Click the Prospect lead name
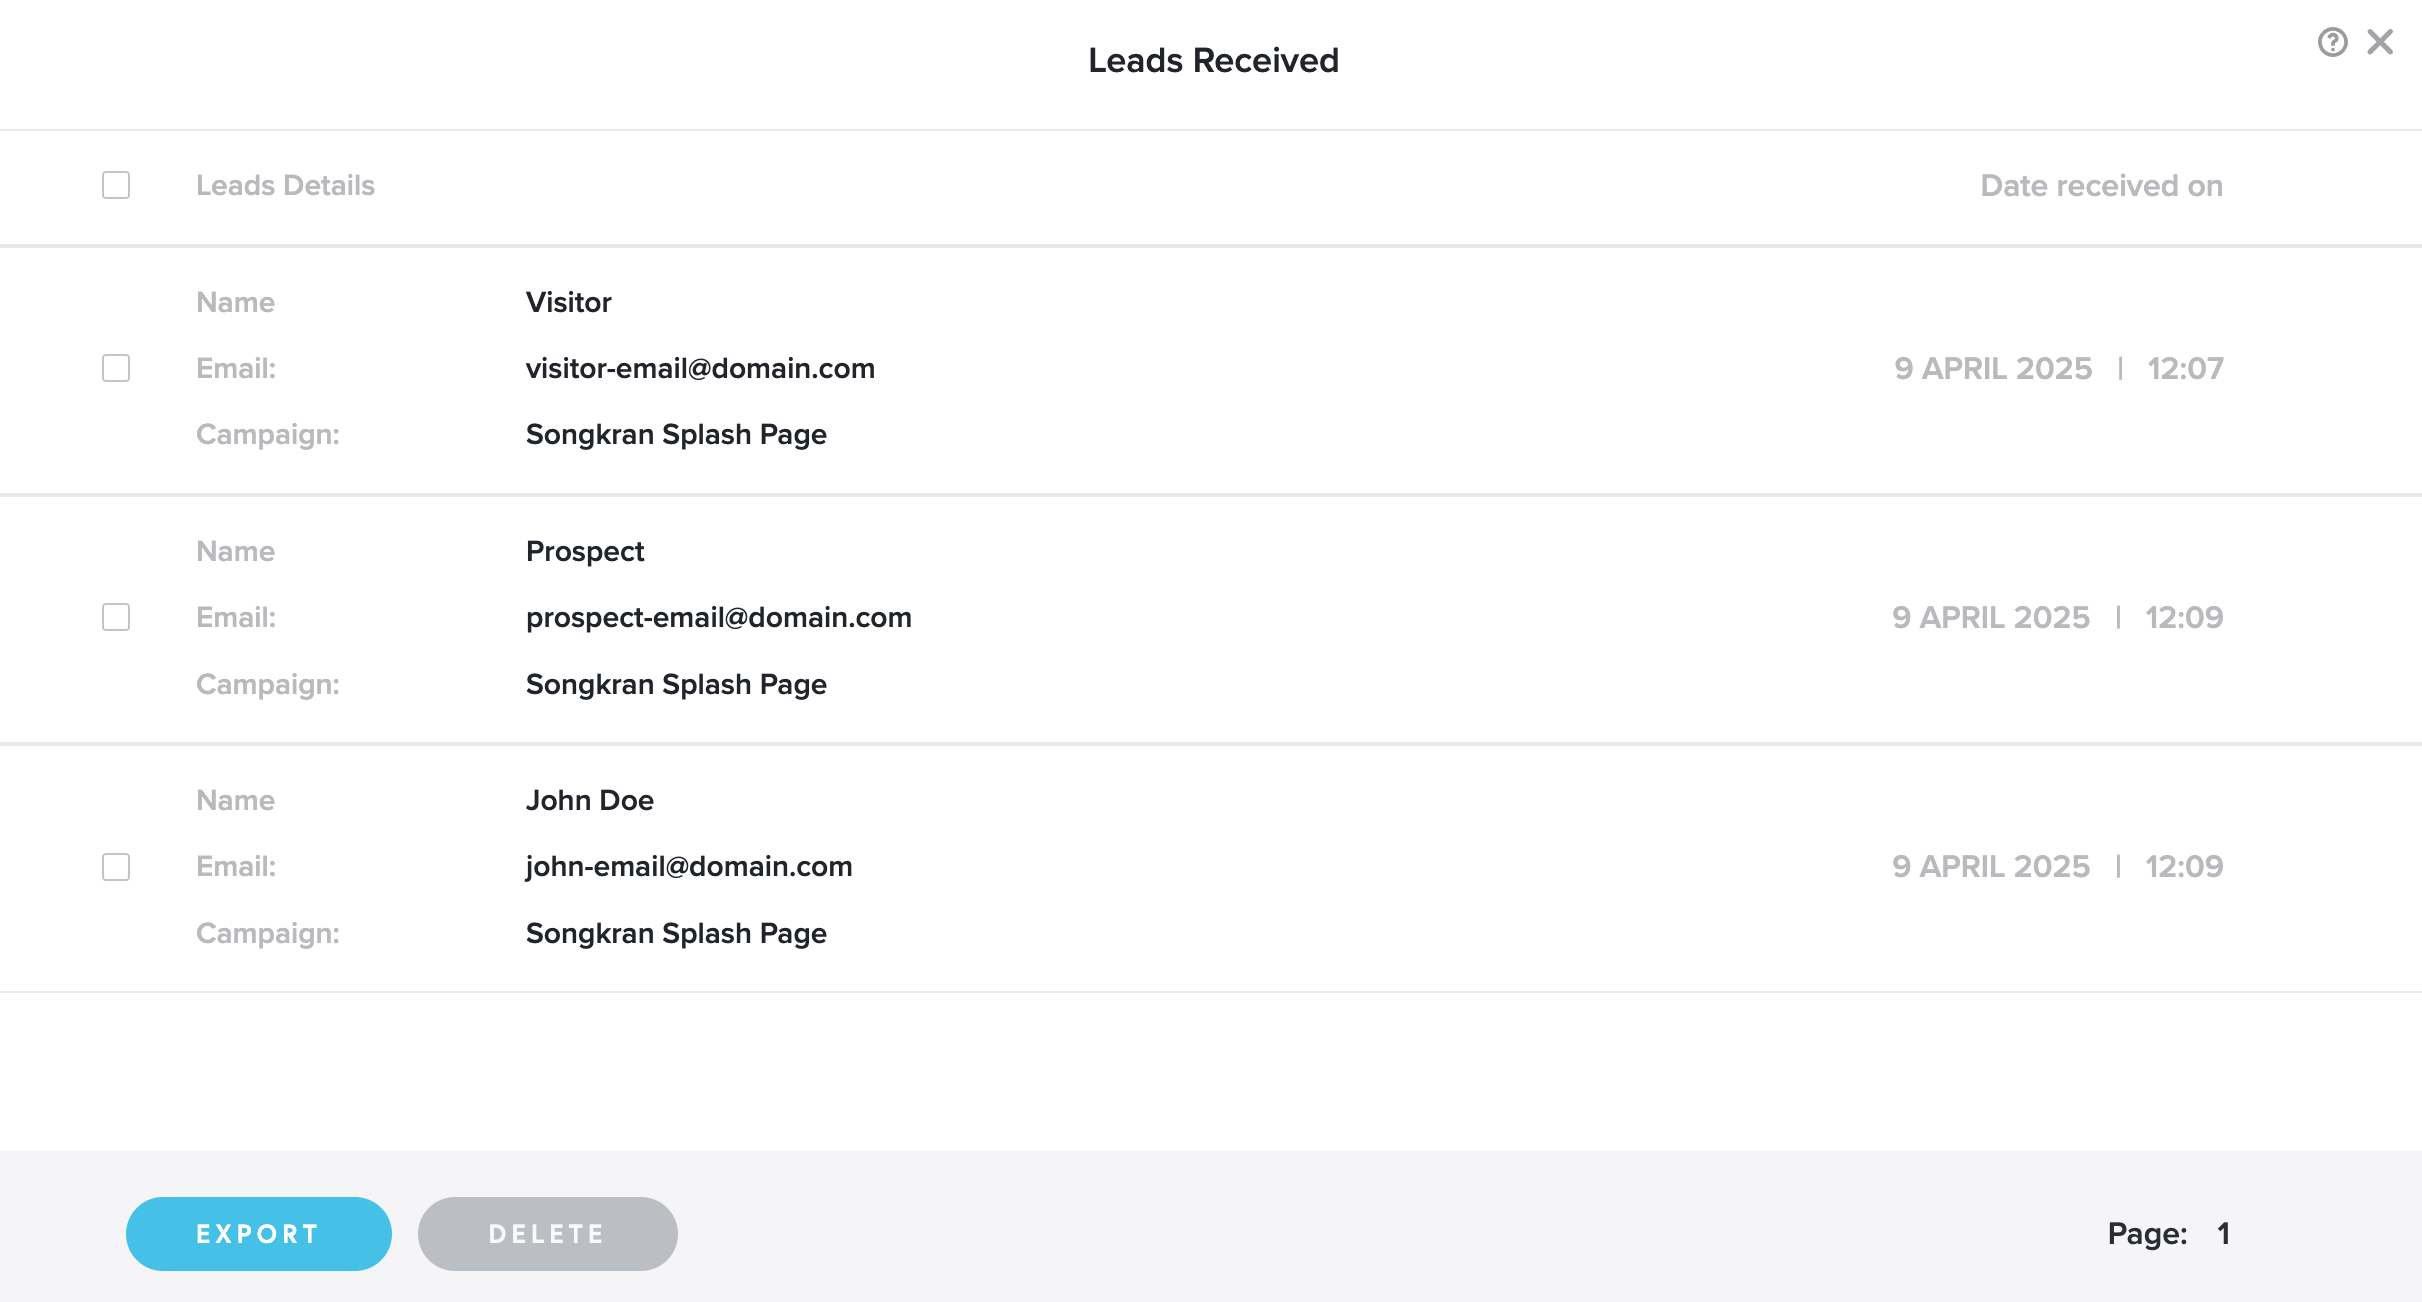 (585, 551)
